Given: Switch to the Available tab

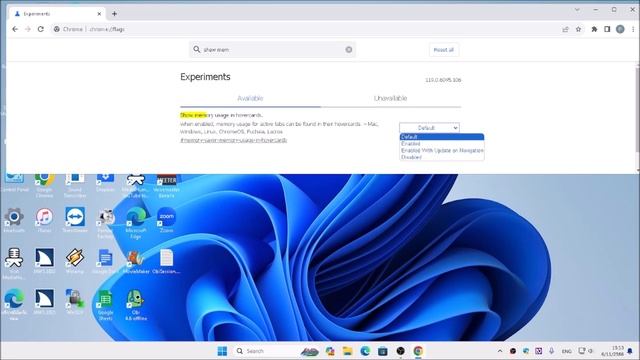Looking at the screenshot, I should coord(250,98).
